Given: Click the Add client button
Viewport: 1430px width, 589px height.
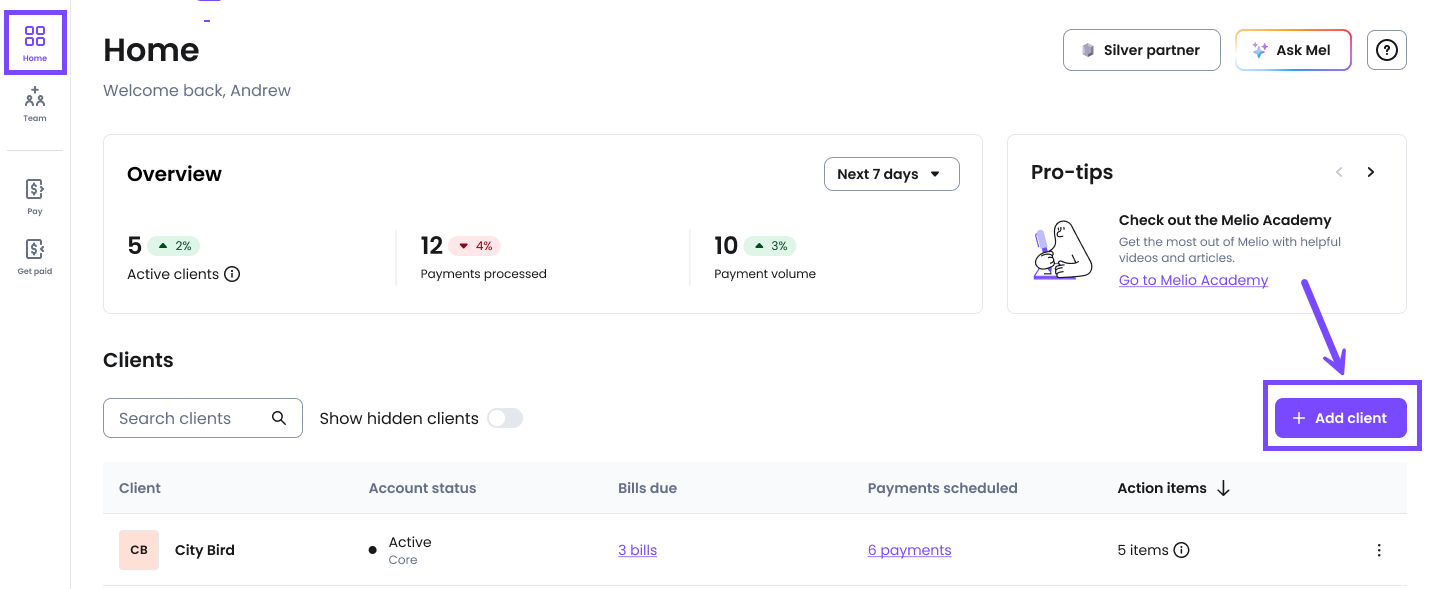Looking at the screenshot, I should pos(1340,418).
